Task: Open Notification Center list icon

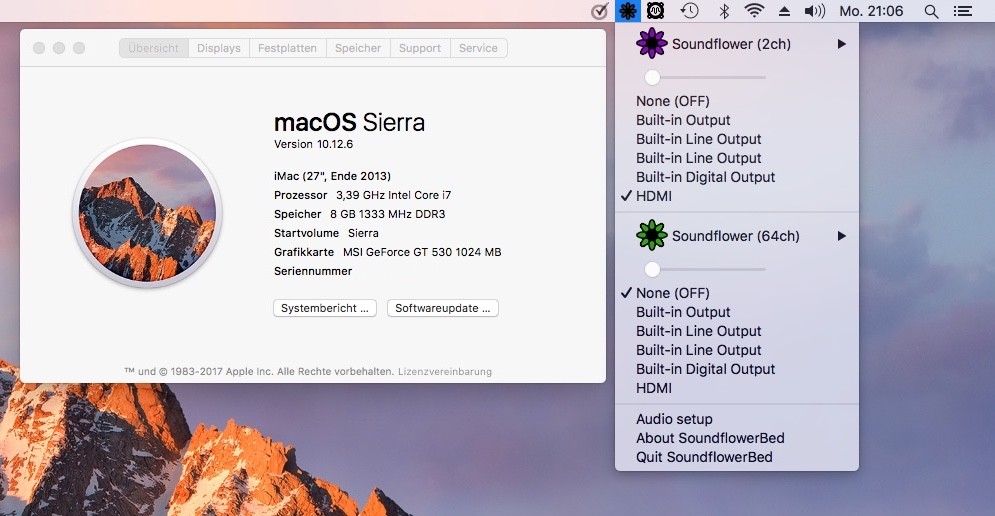Action: point(963,11)
